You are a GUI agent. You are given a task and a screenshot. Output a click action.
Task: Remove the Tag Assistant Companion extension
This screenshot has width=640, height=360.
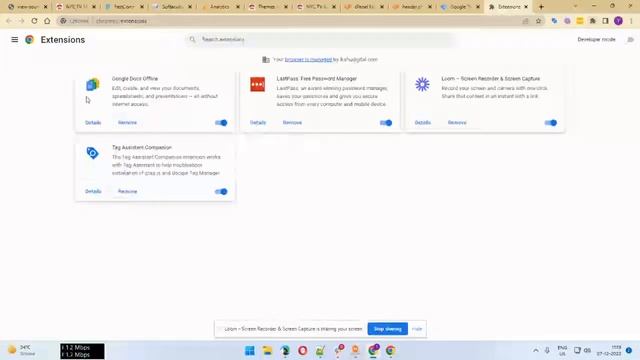pos(127,191)
